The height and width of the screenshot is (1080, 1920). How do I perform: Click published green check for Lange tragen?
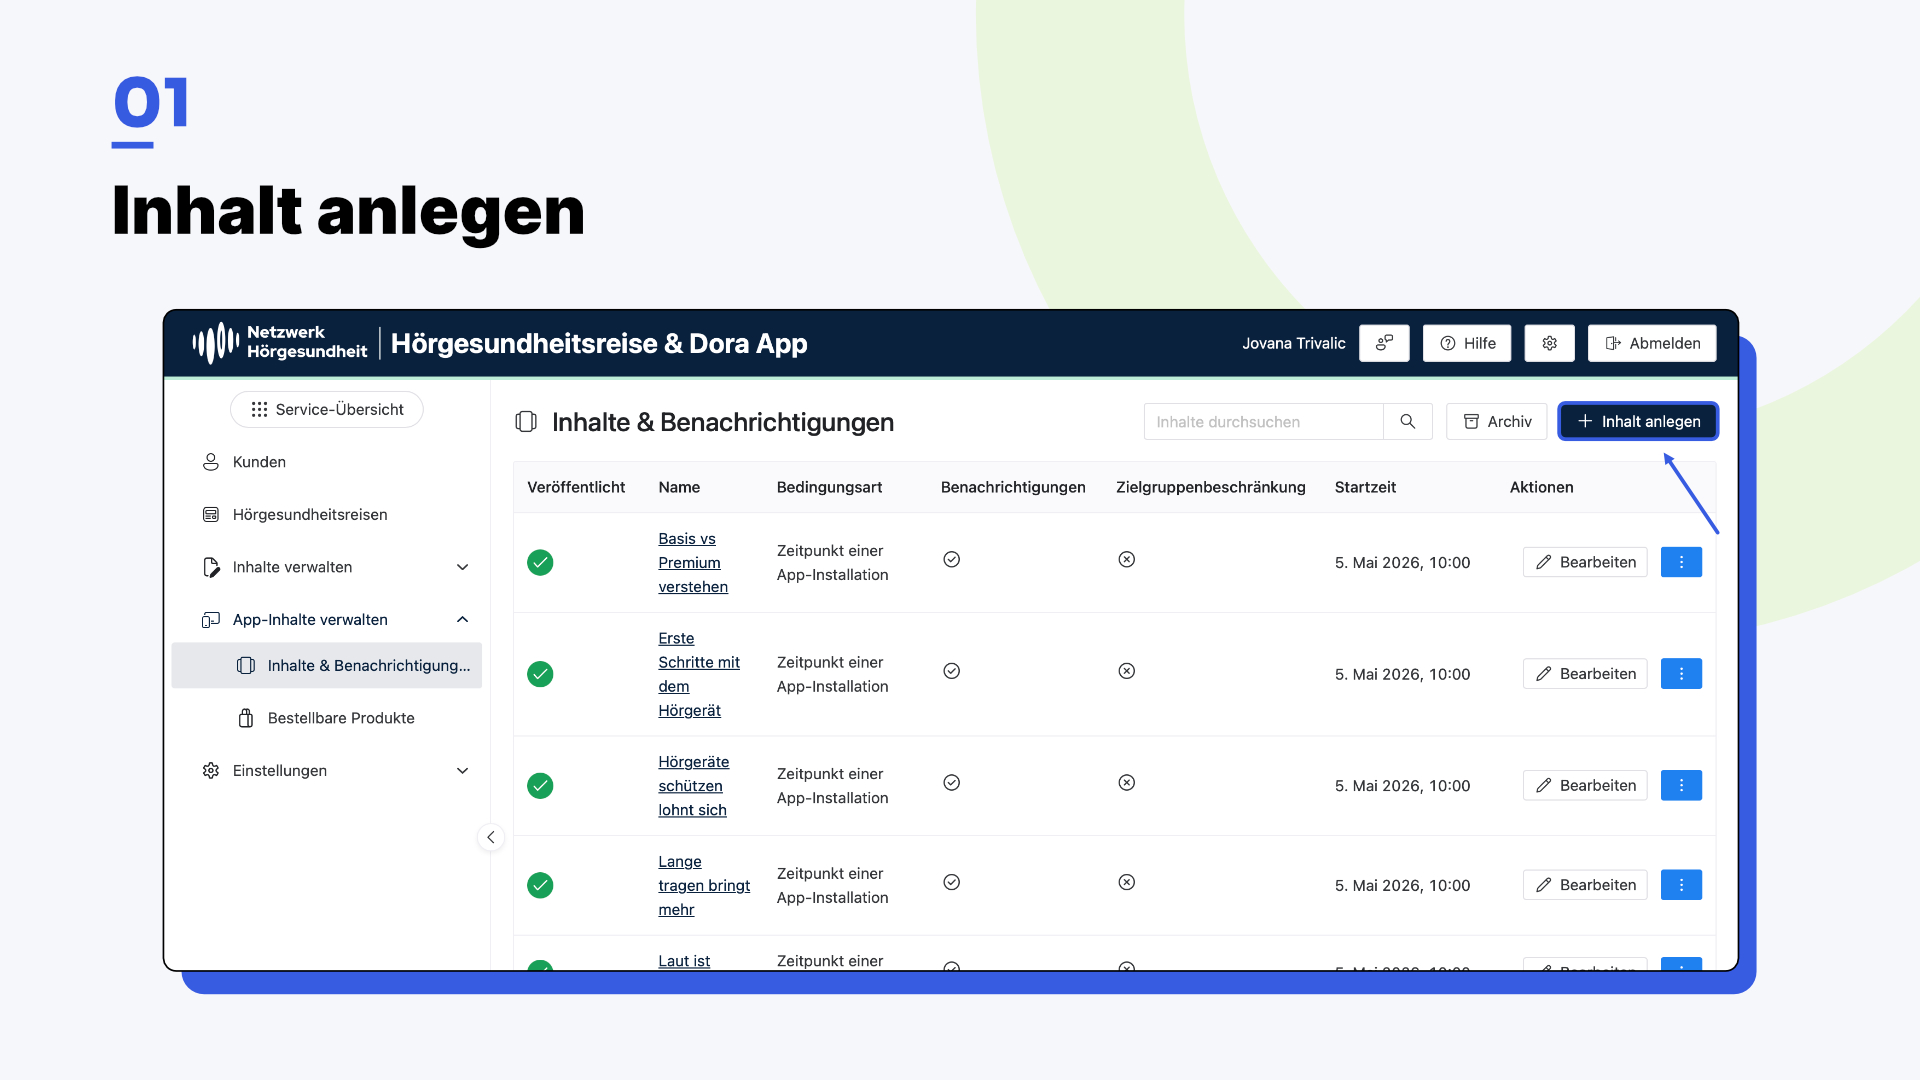tap(540, 885)
